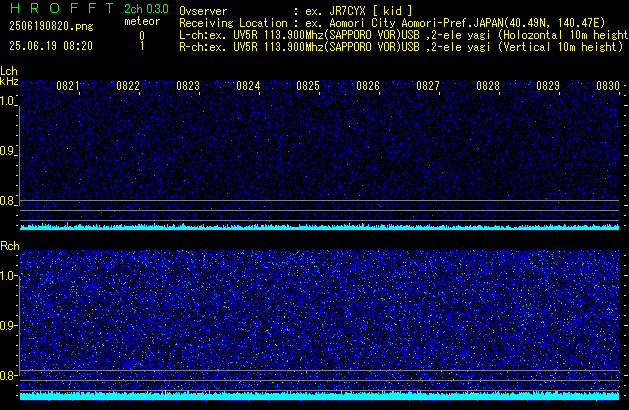This screenshot has width=629, height=410.
Task: Click the 0822 time marker
Action: tap(128, 86)
